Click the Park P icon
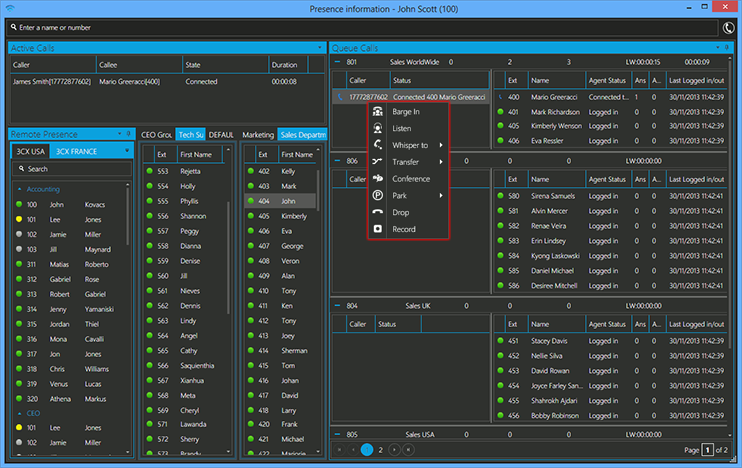The height and width of the screenshot is (468, 742). click(378, 195)
